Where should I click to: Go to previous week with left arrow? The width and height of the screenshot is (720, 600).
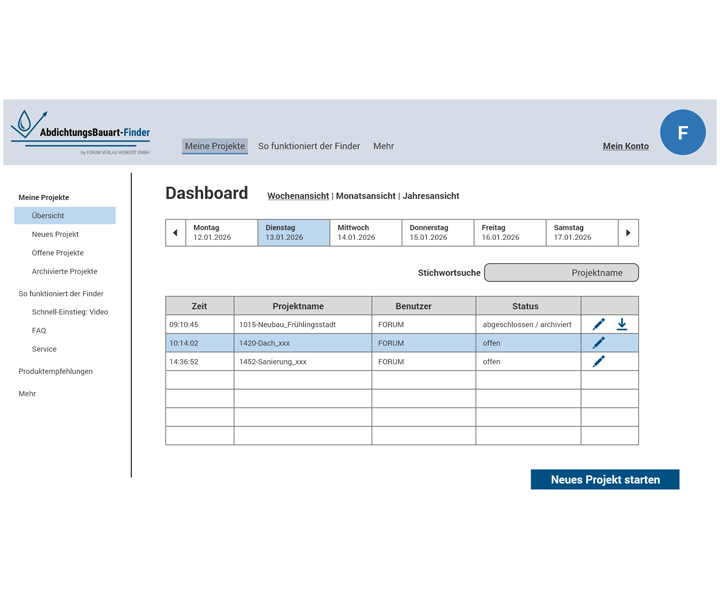[x=175, y=233]
